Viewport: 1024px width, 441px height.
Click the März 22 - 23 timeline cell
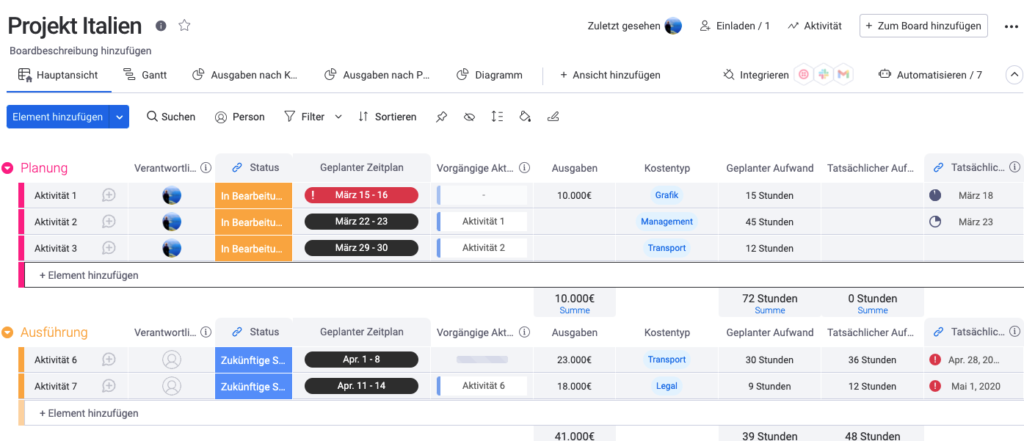coord(361,221)
